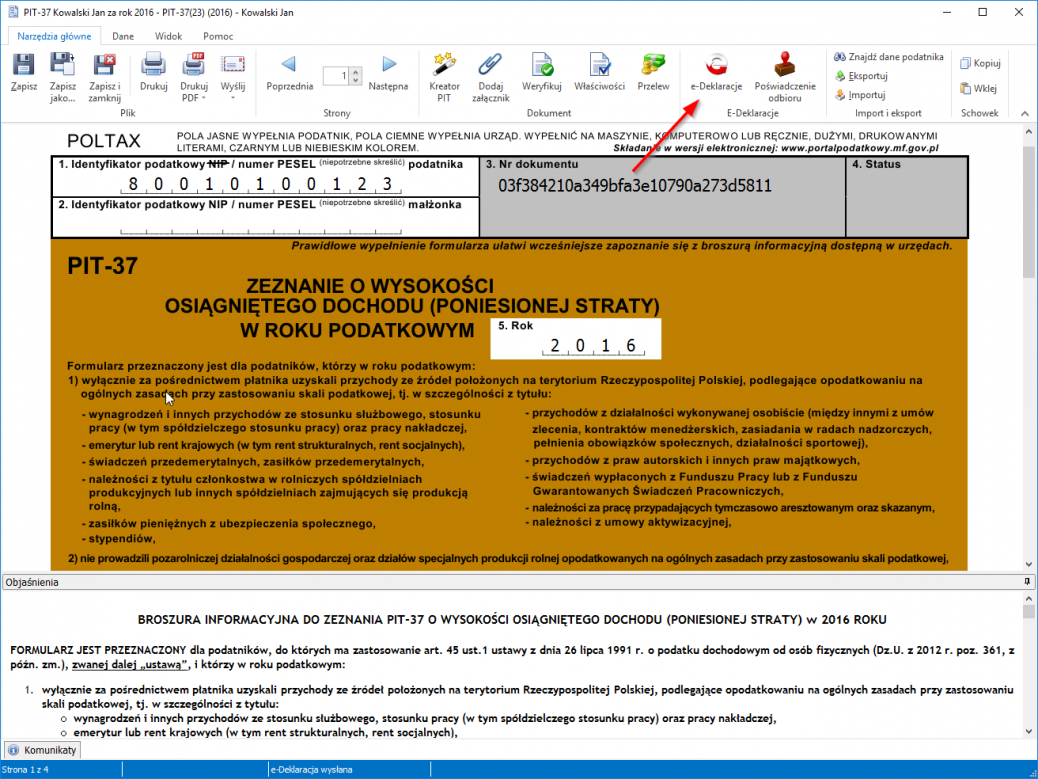Open document Właściwości

click(x=599, y=71)
